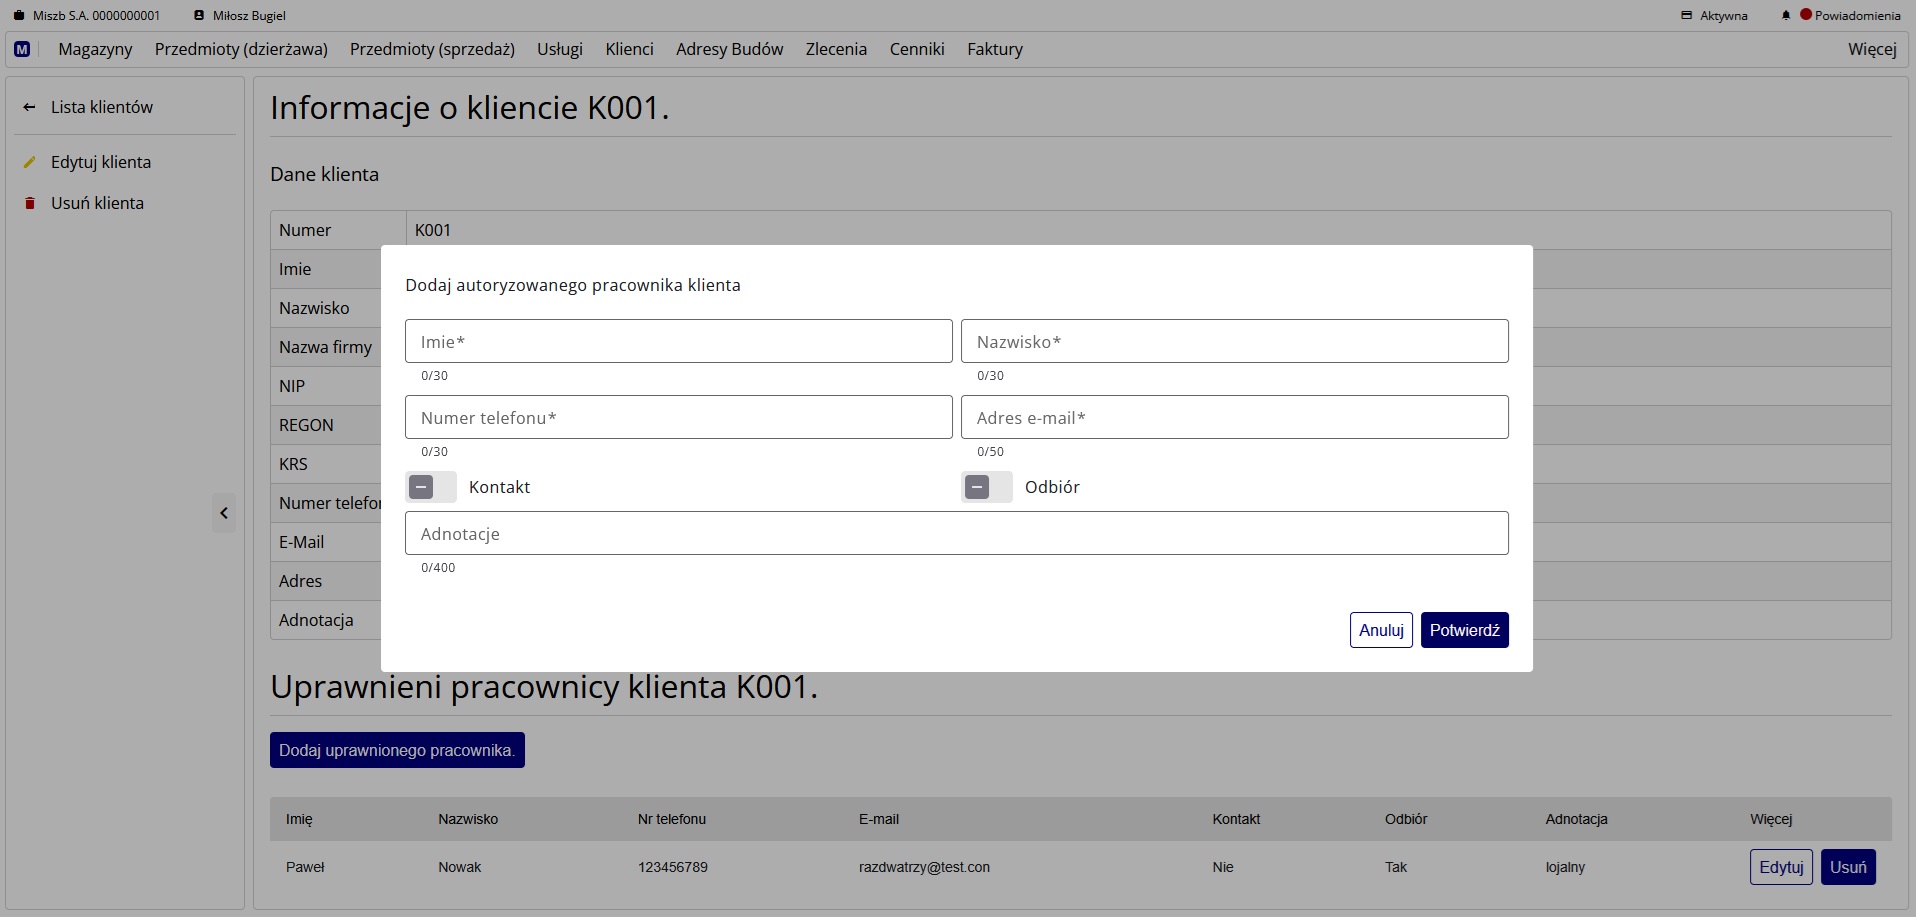Cancel the dialog with Anuluj
This screenshot has width=1916, height=917.
point(1380,630)
